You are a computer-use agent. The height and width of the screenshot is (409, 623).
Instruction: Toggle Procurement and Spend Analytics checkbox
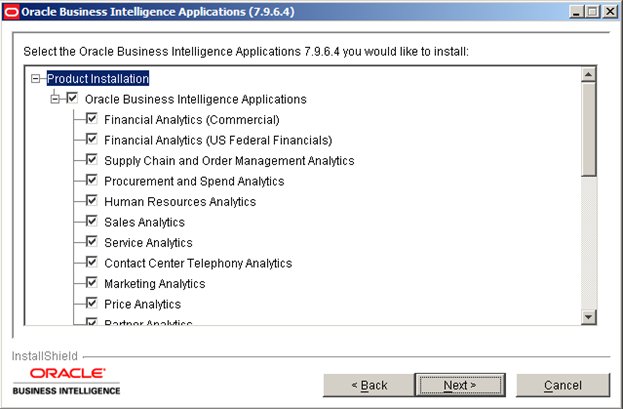point(92,180)
